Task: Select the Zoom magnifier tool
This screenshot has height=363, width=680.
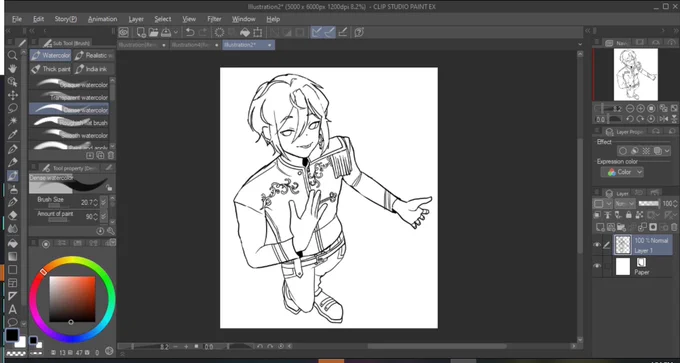Action: click(13, 55)
